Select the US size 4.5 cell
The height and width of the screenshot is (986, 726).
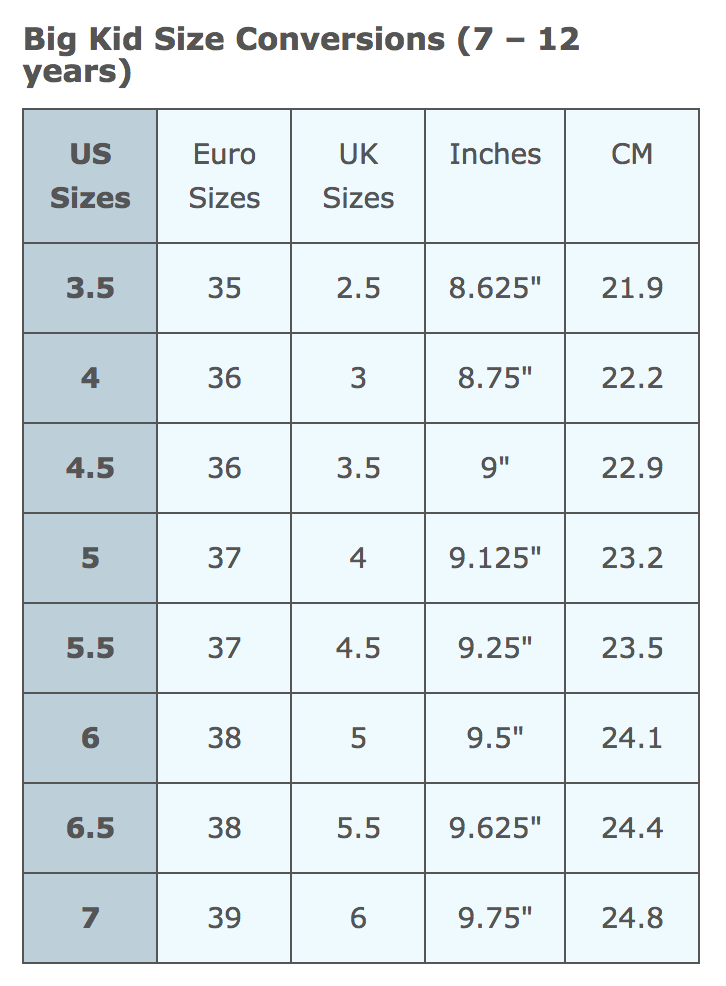(90, 468)
